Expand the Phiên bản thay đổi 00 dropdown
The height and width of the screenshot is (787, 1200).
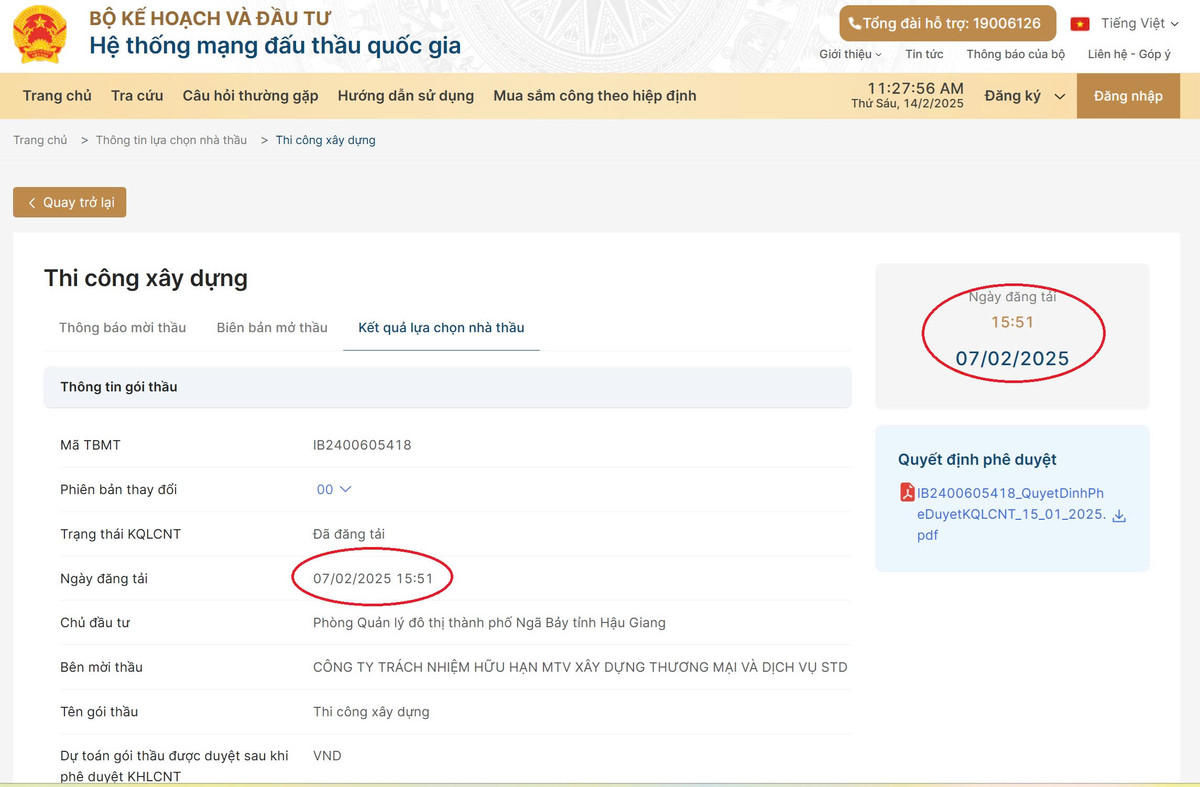tap(333, 489)
